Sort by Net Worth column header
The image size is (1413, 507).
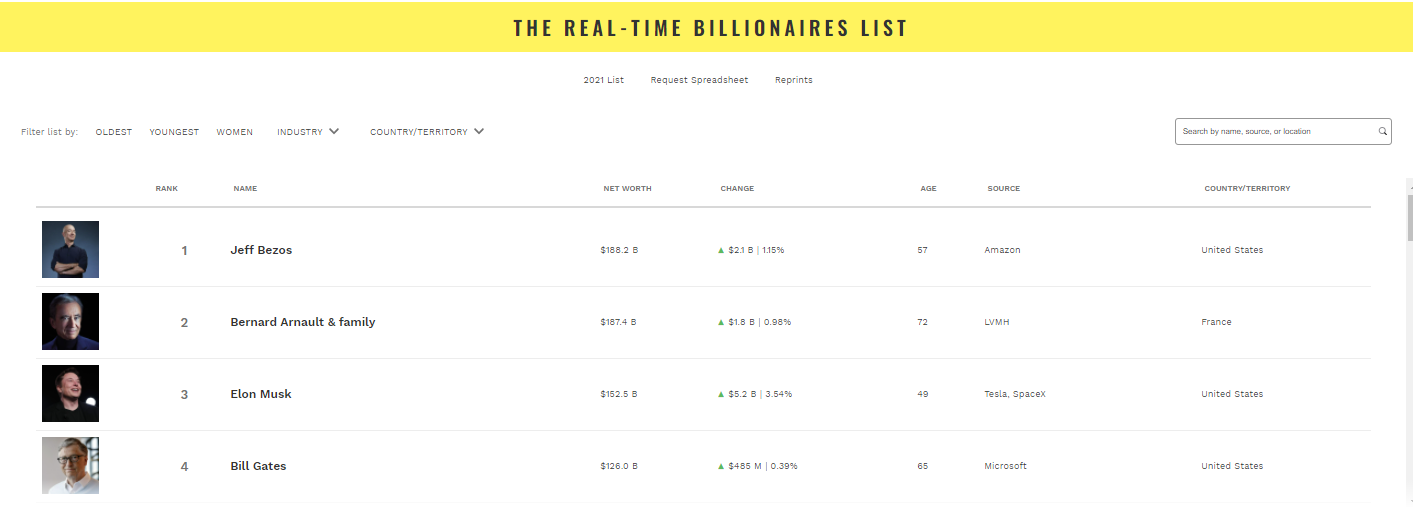coord(627,188)
